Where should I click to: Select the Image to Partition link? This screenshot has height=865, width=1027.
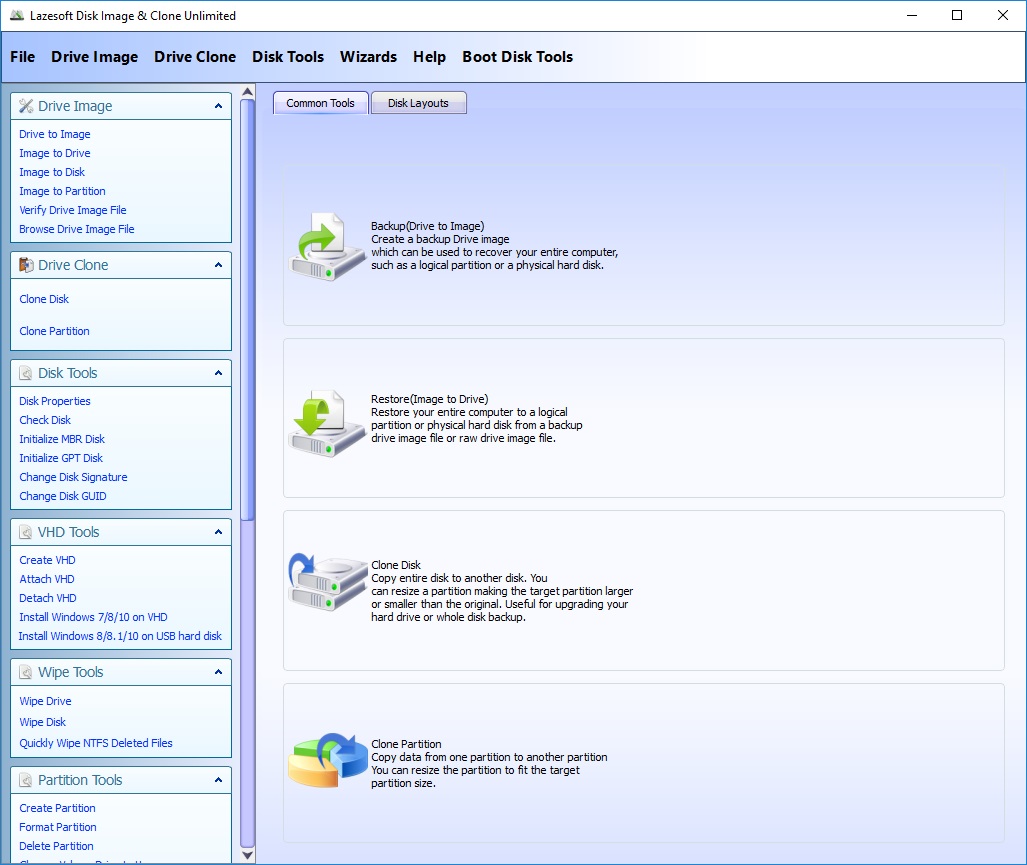click(62, 191)
